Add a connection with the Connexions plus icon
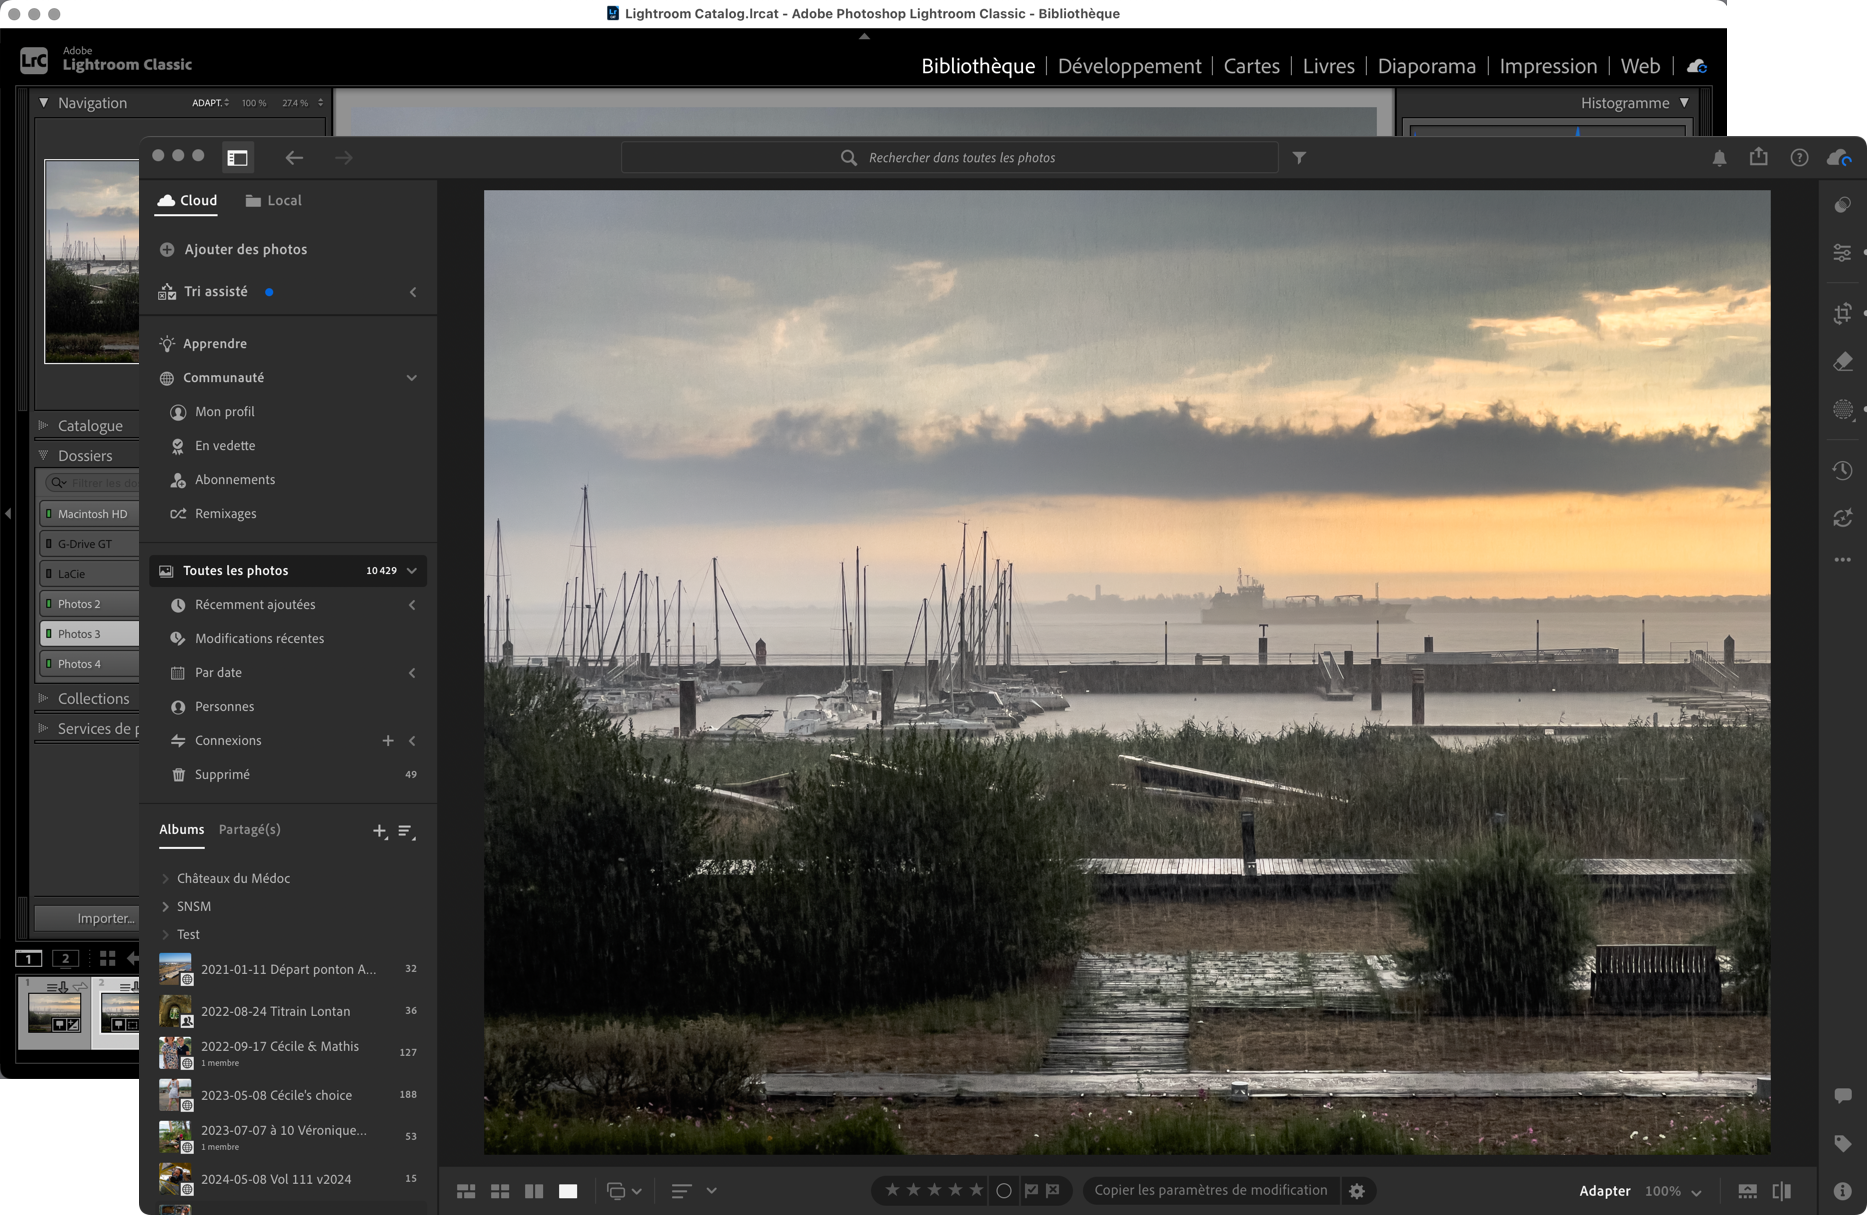 coord(388,741)
